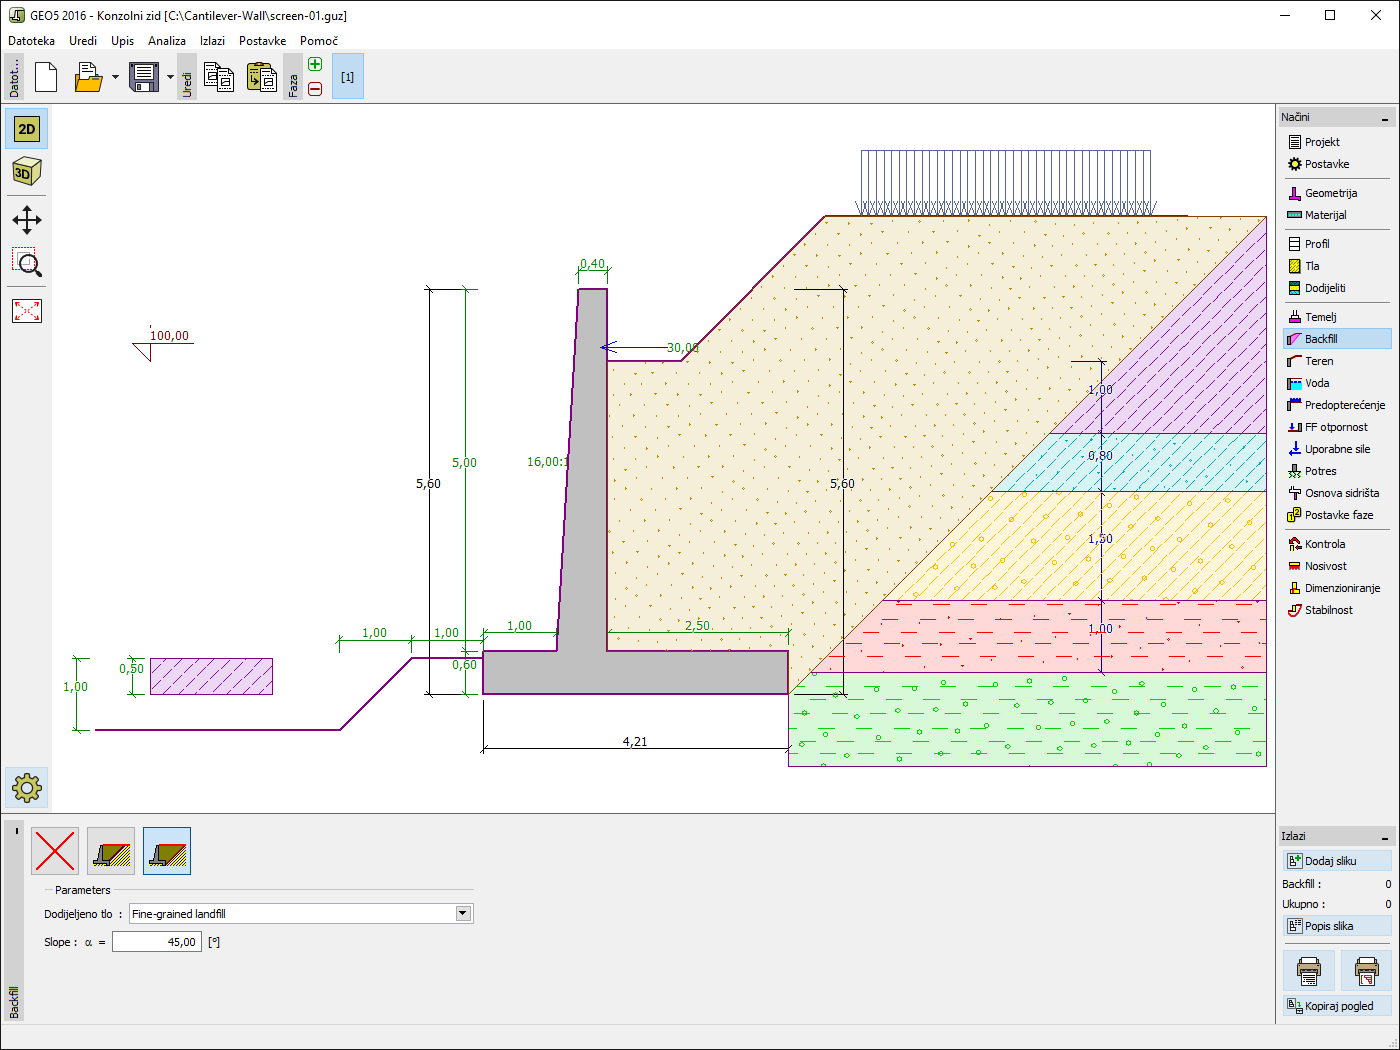
Task: Choose the first backfill shape option
Action: click(x=111, y=851)
